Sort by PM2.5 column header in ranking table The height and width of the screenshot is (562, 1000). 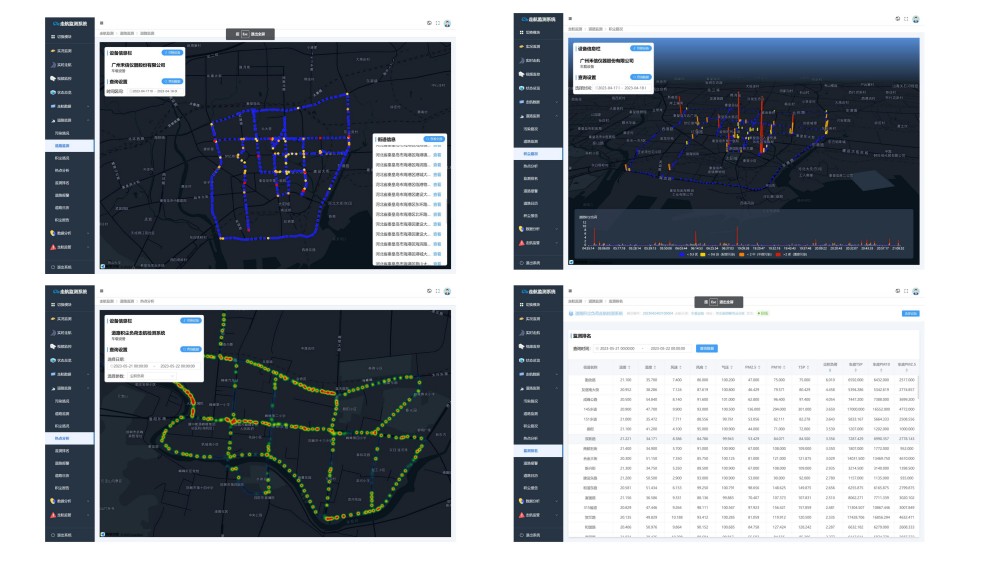coord(753,367)
